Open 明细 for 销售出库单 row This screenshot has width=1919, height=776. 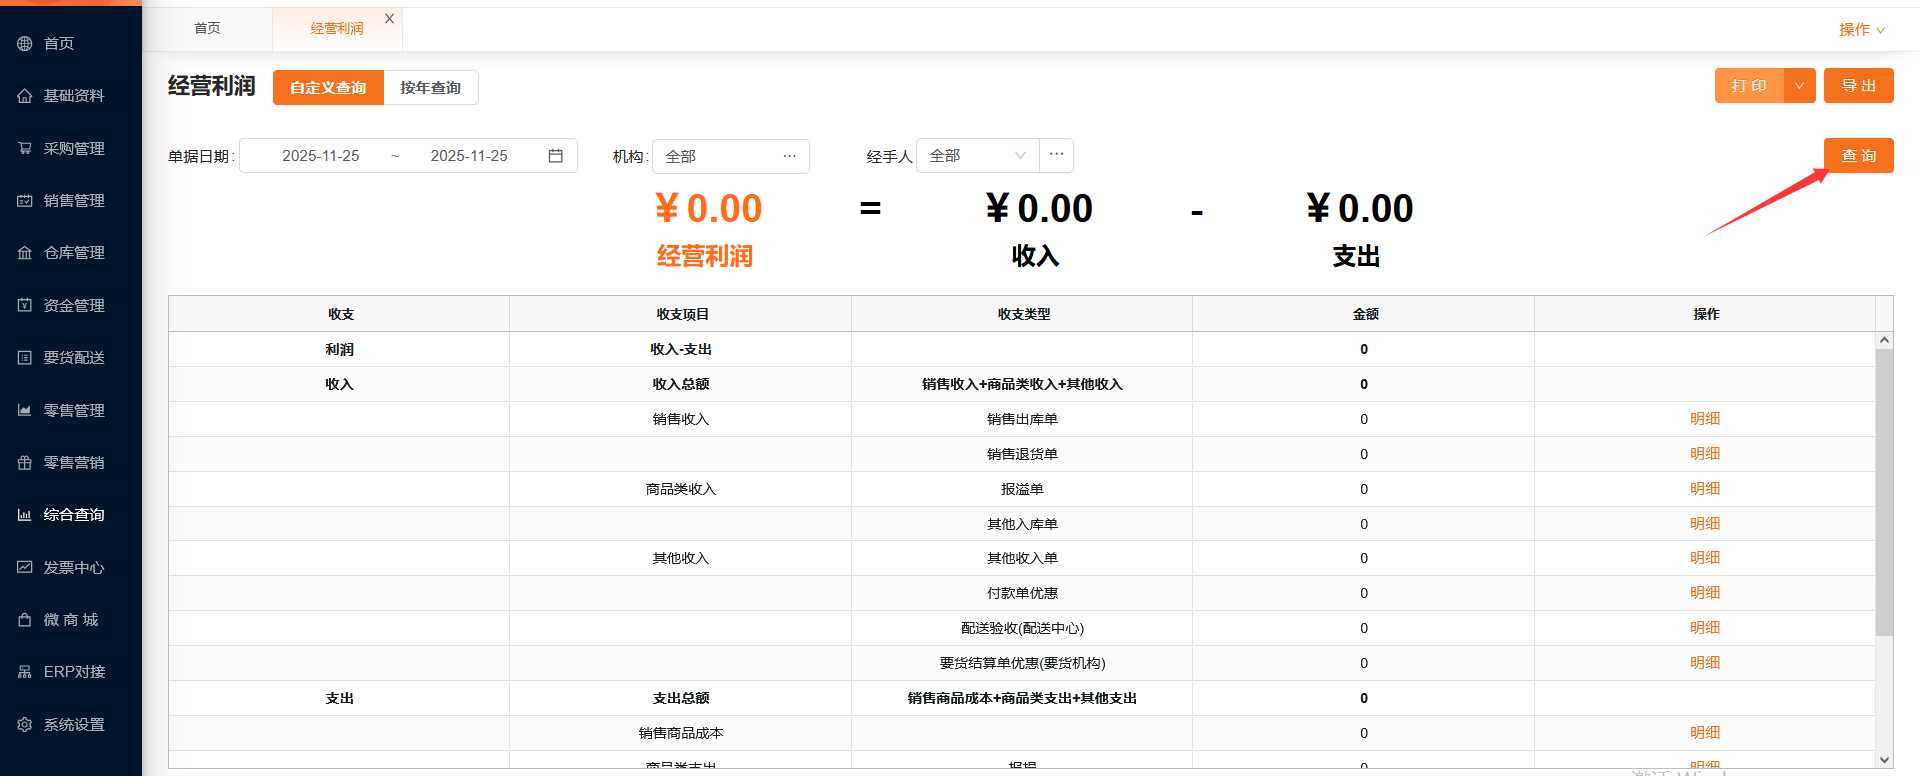point(1705,419)
